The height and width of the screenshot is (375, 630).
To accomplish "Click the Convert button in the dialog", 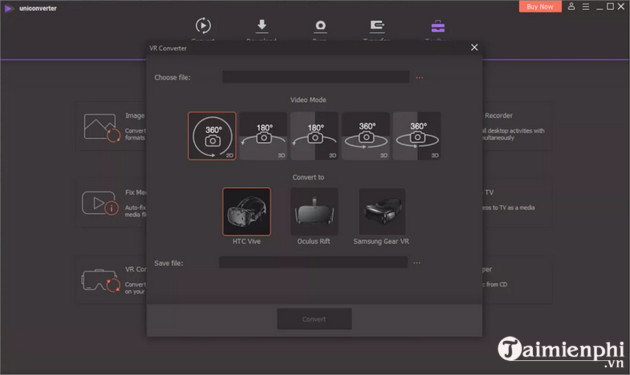I will tap(314, 319).
